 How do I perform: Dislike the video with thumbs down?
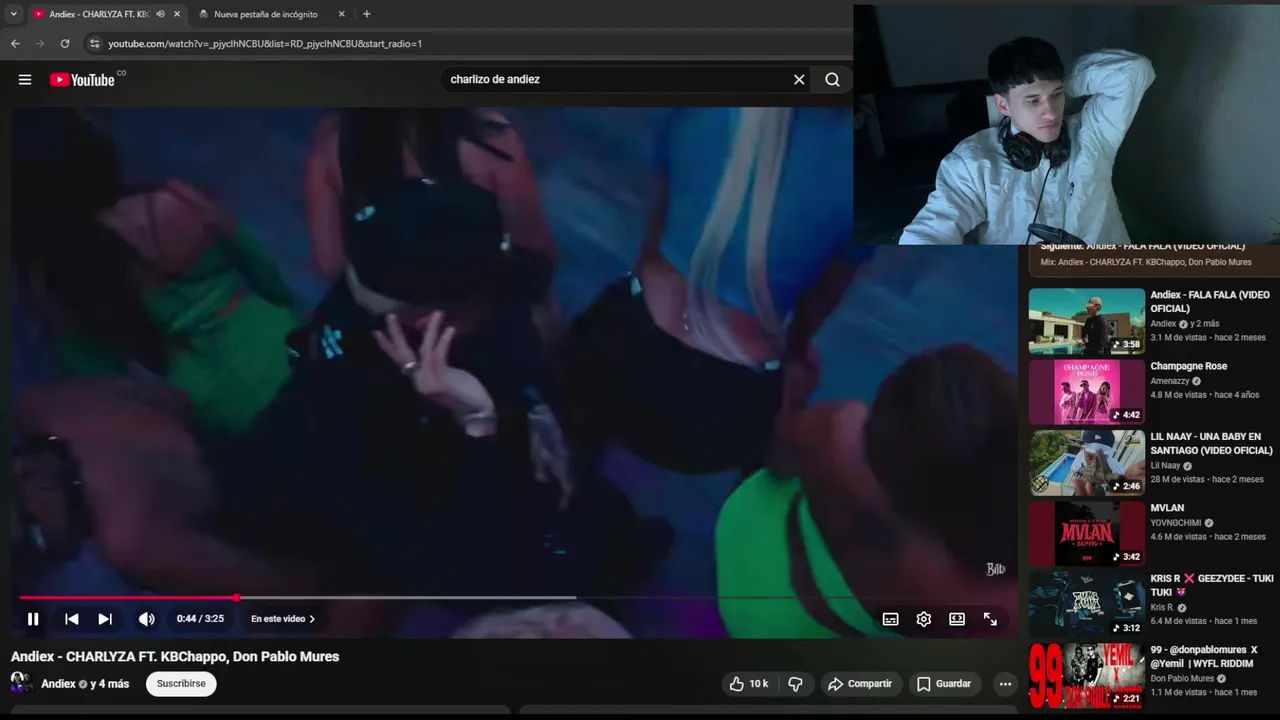click(795, 684)
